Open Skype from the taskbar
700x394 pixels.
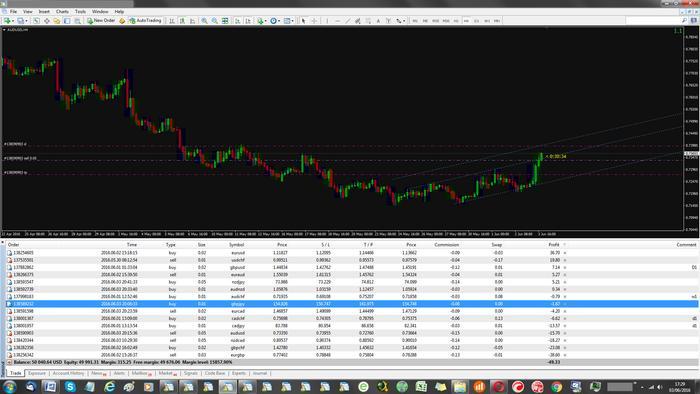[x=70, y=386]
